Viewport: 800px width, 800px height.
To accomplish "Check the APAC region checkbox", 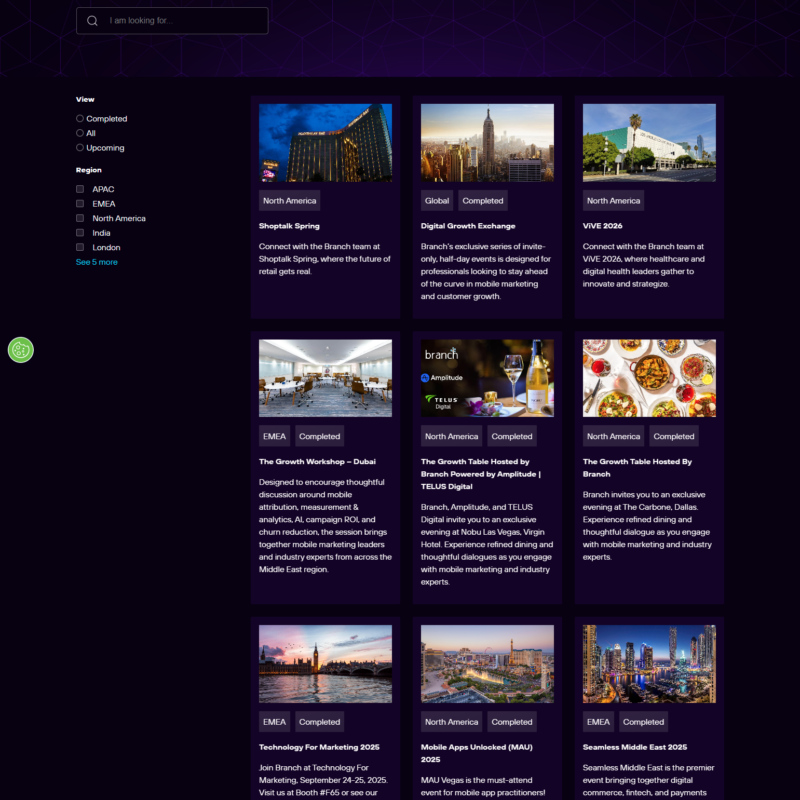I will tap(80, 189).
